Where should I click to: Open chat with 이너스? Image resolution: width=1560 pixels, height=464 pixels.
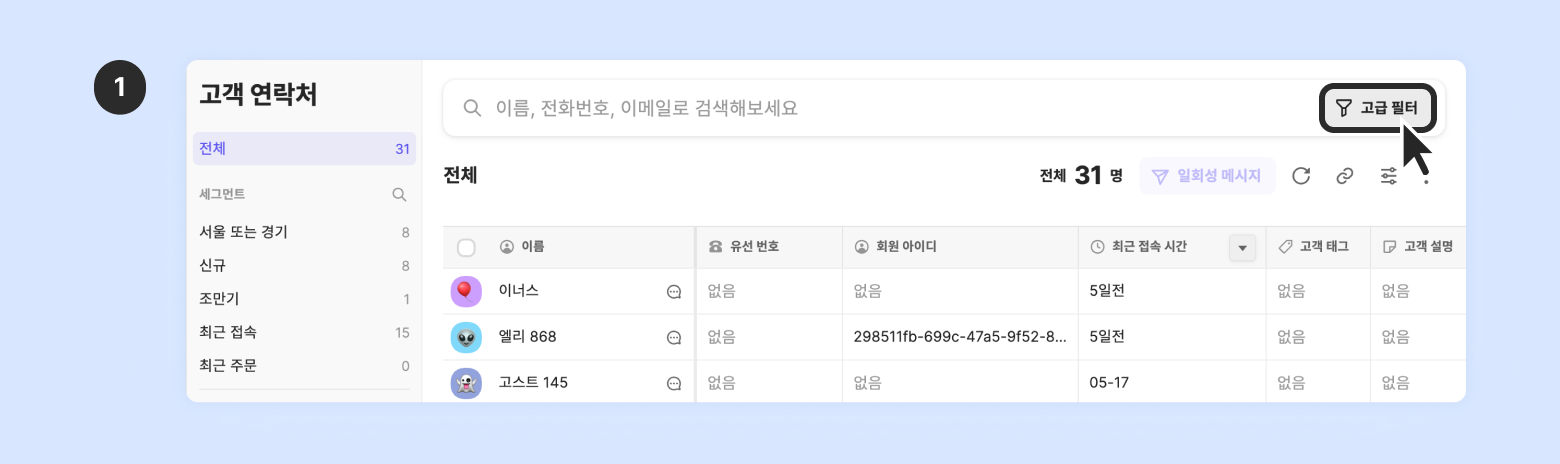674,292
